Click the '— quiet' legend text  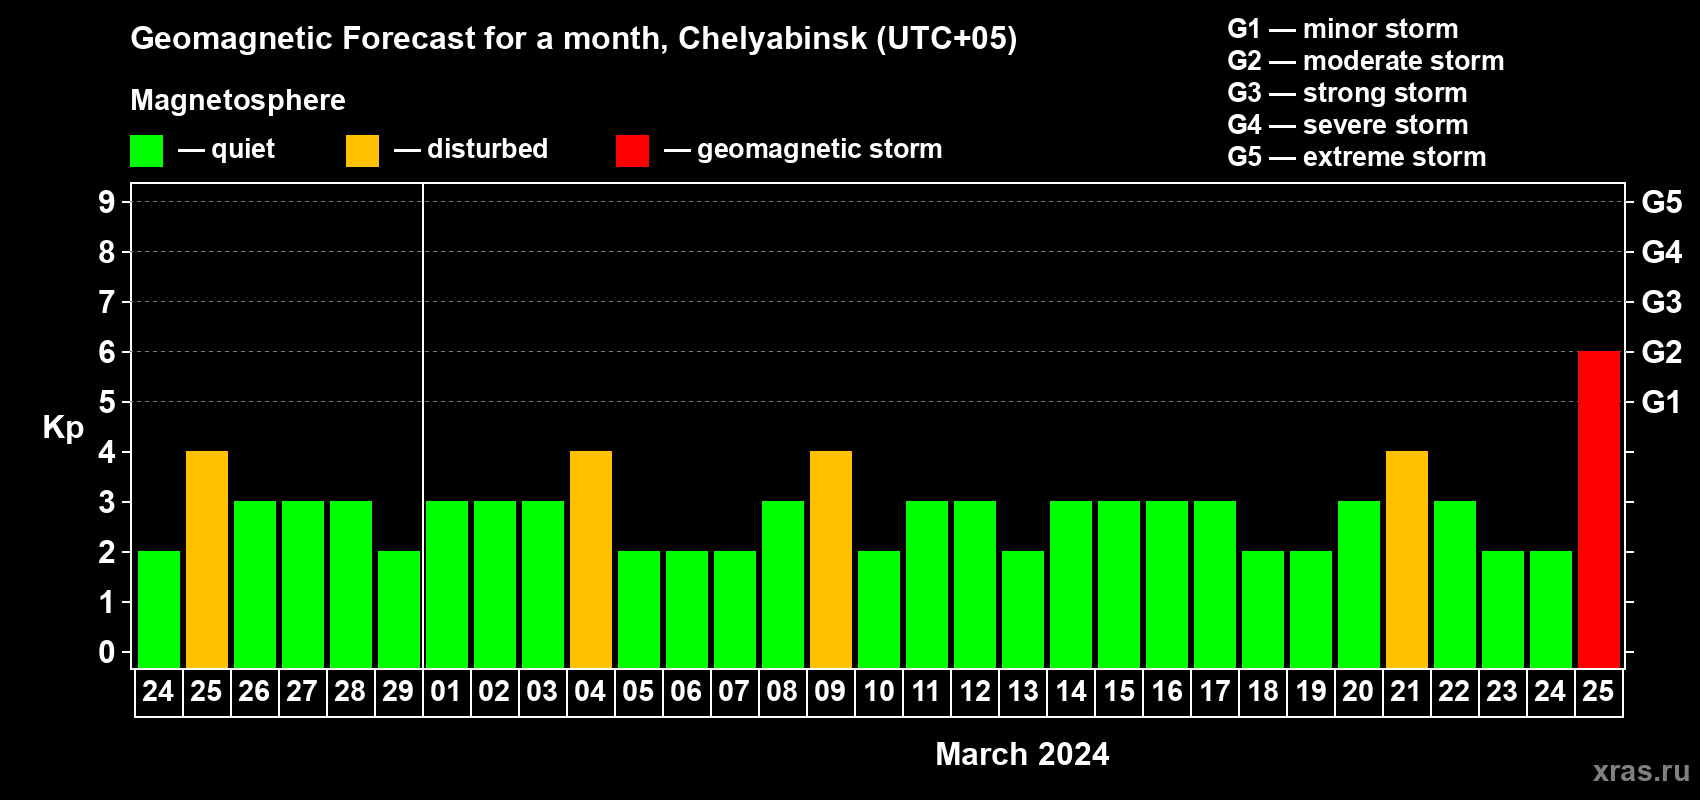tap(226, 149)
